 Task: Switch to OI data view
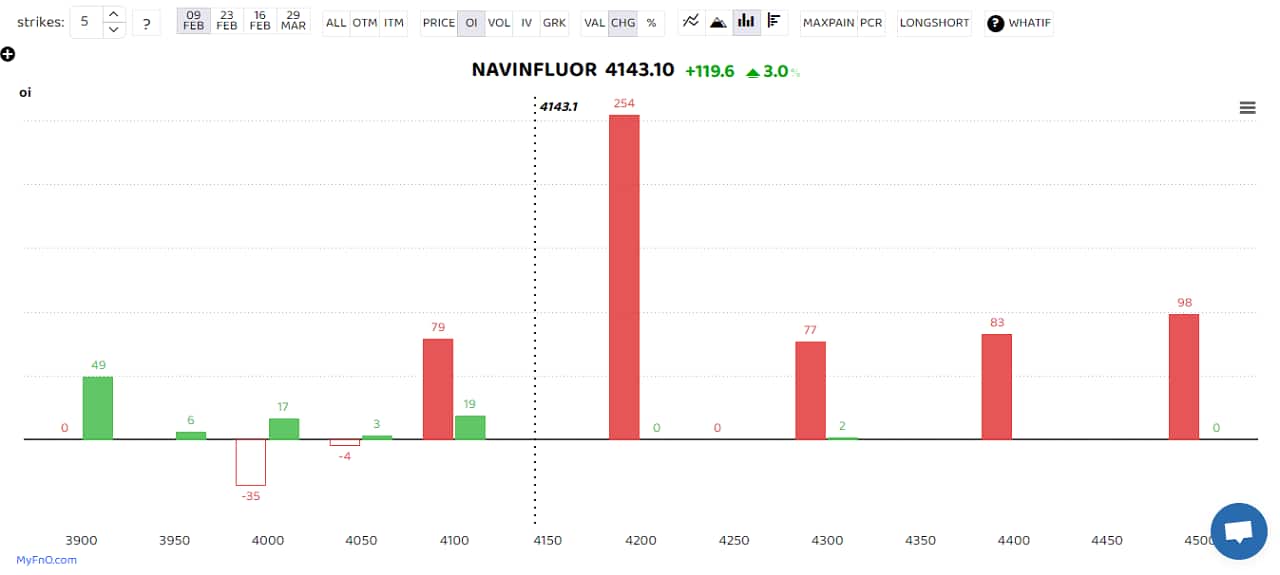(471, 22)
